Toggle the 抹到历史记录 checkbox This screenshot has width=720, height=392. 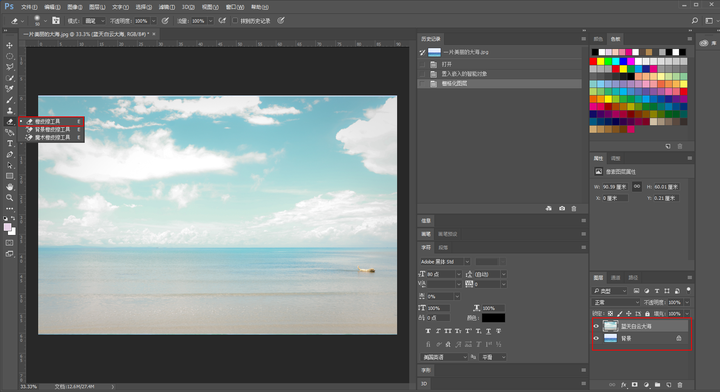click(x=235, y=21)
